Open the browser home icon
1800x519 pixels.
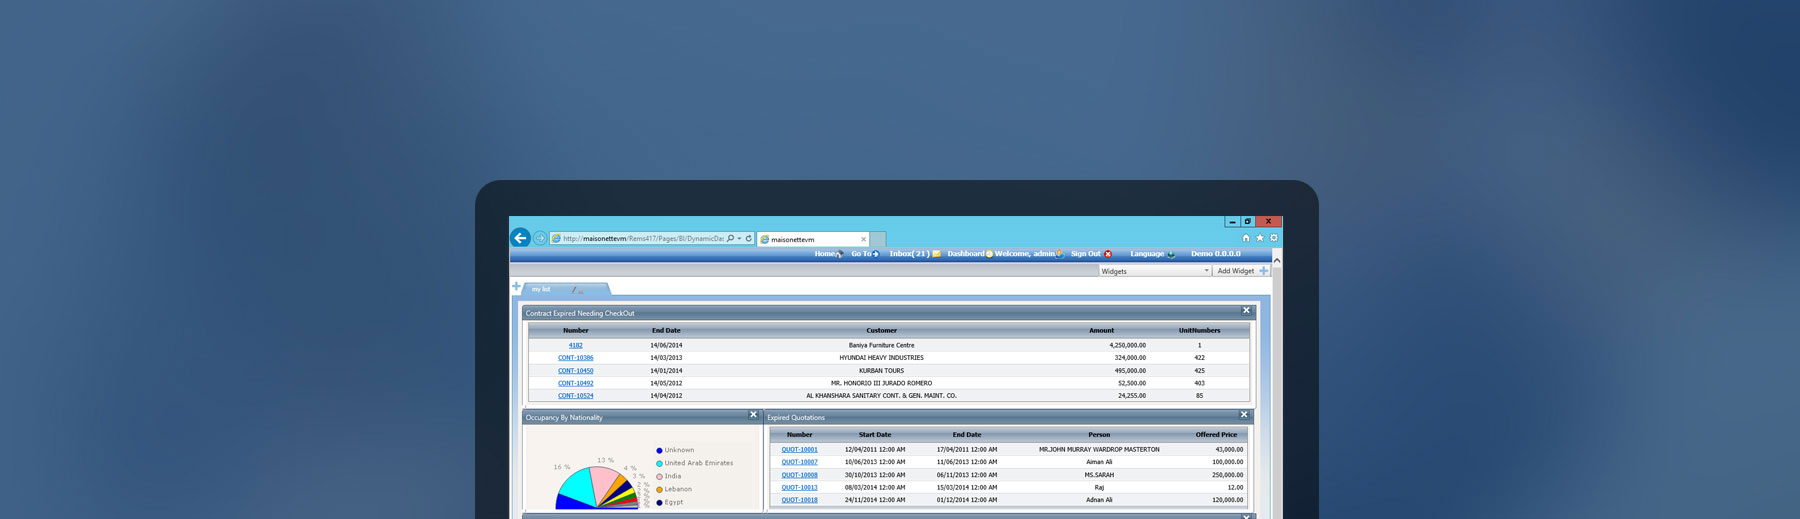click(1246, 238)
